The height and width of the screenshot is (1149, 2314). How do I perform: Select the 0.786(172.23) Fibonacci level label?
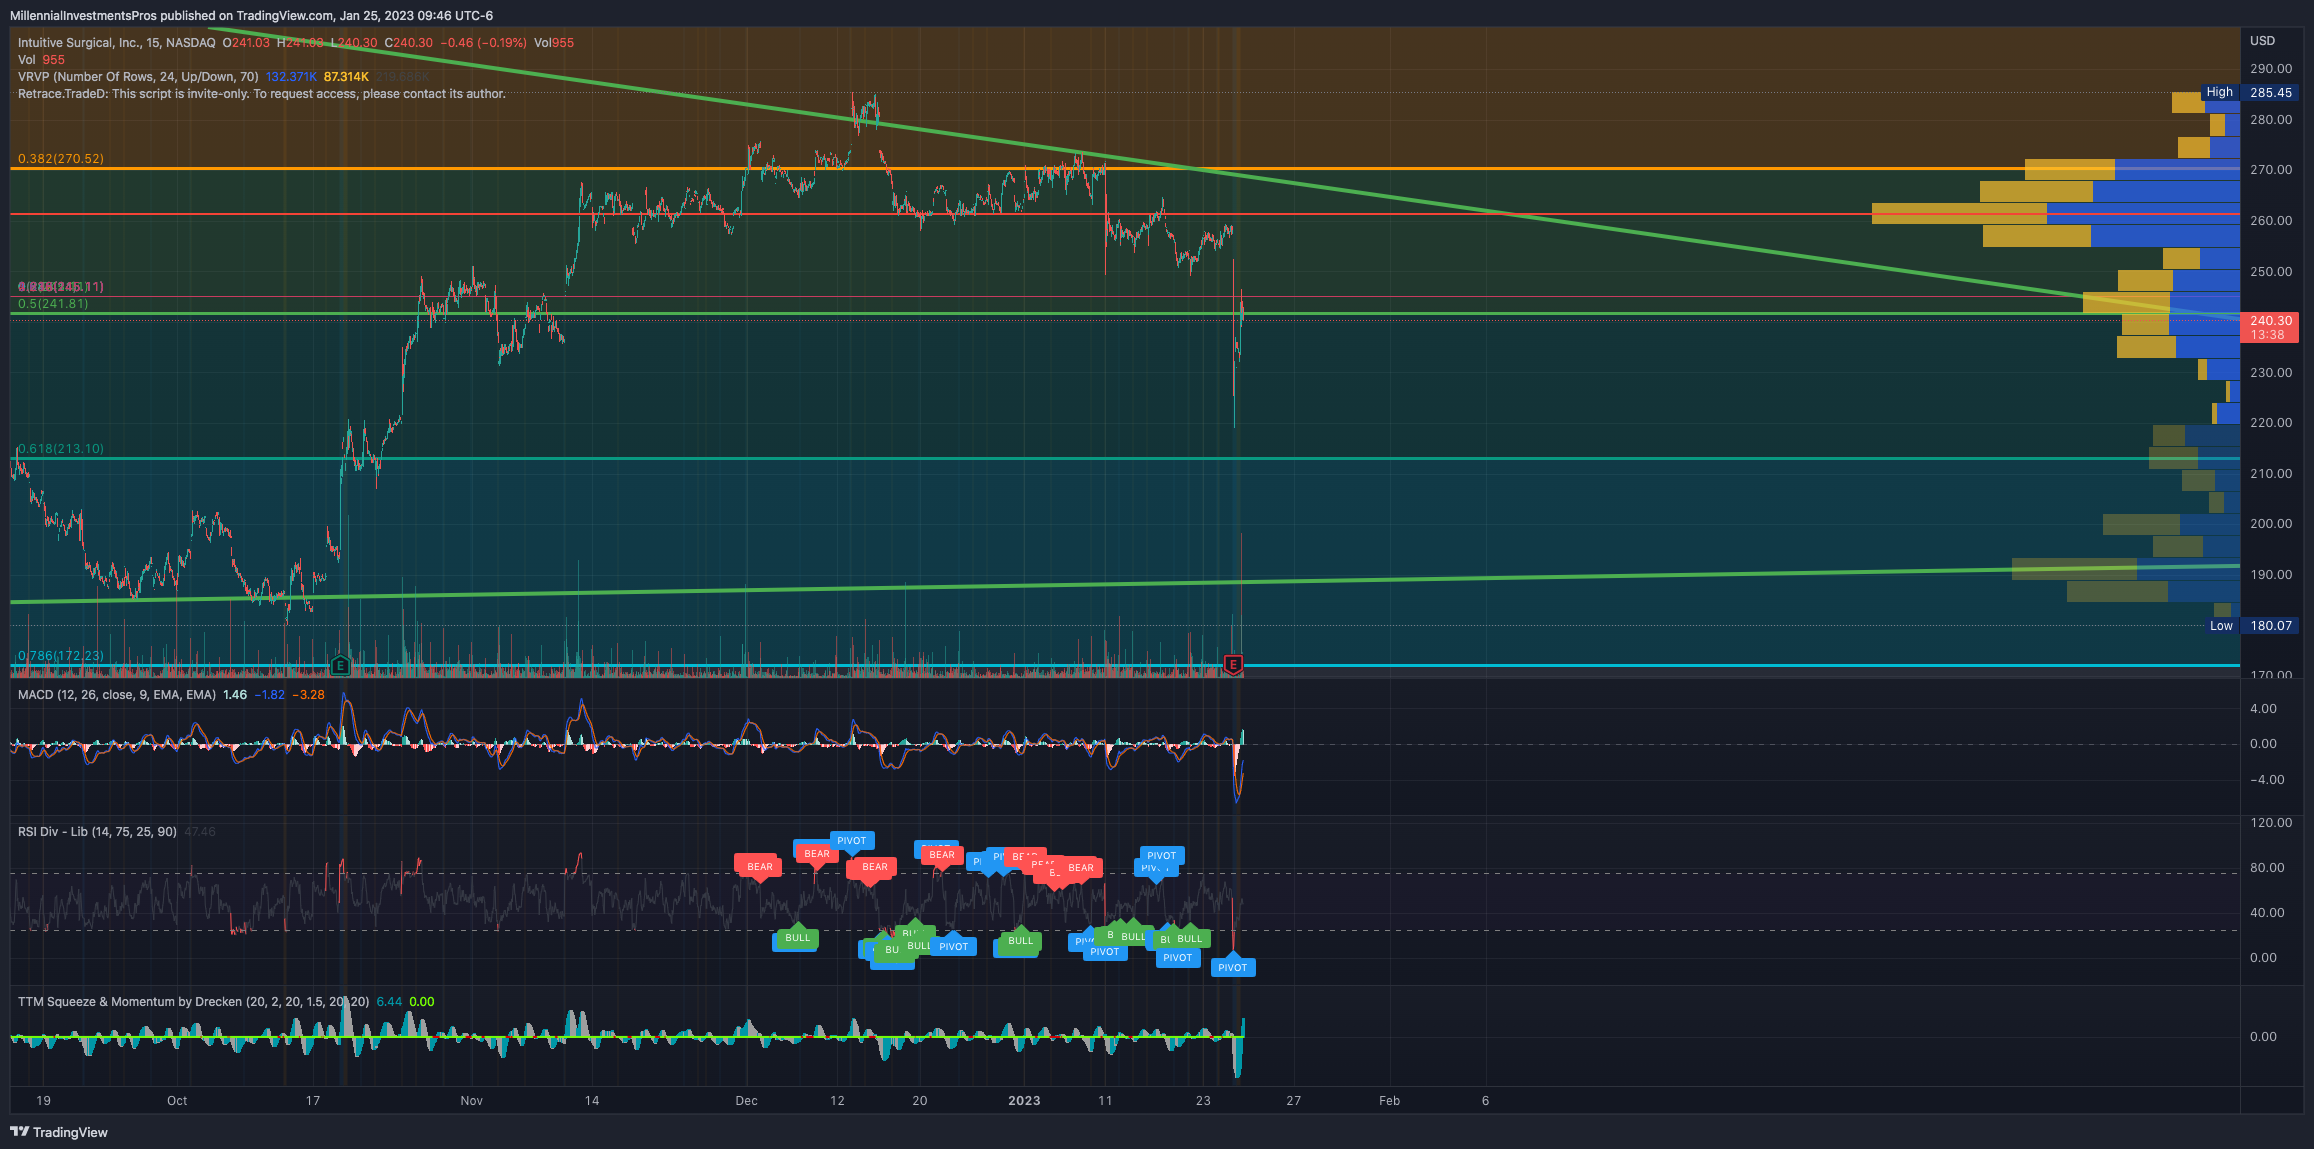61,655
